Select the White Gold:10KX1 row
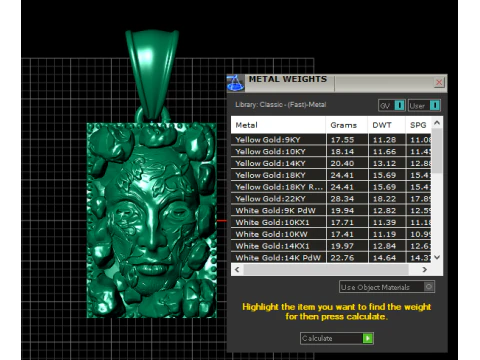 (x=331, y=222)
